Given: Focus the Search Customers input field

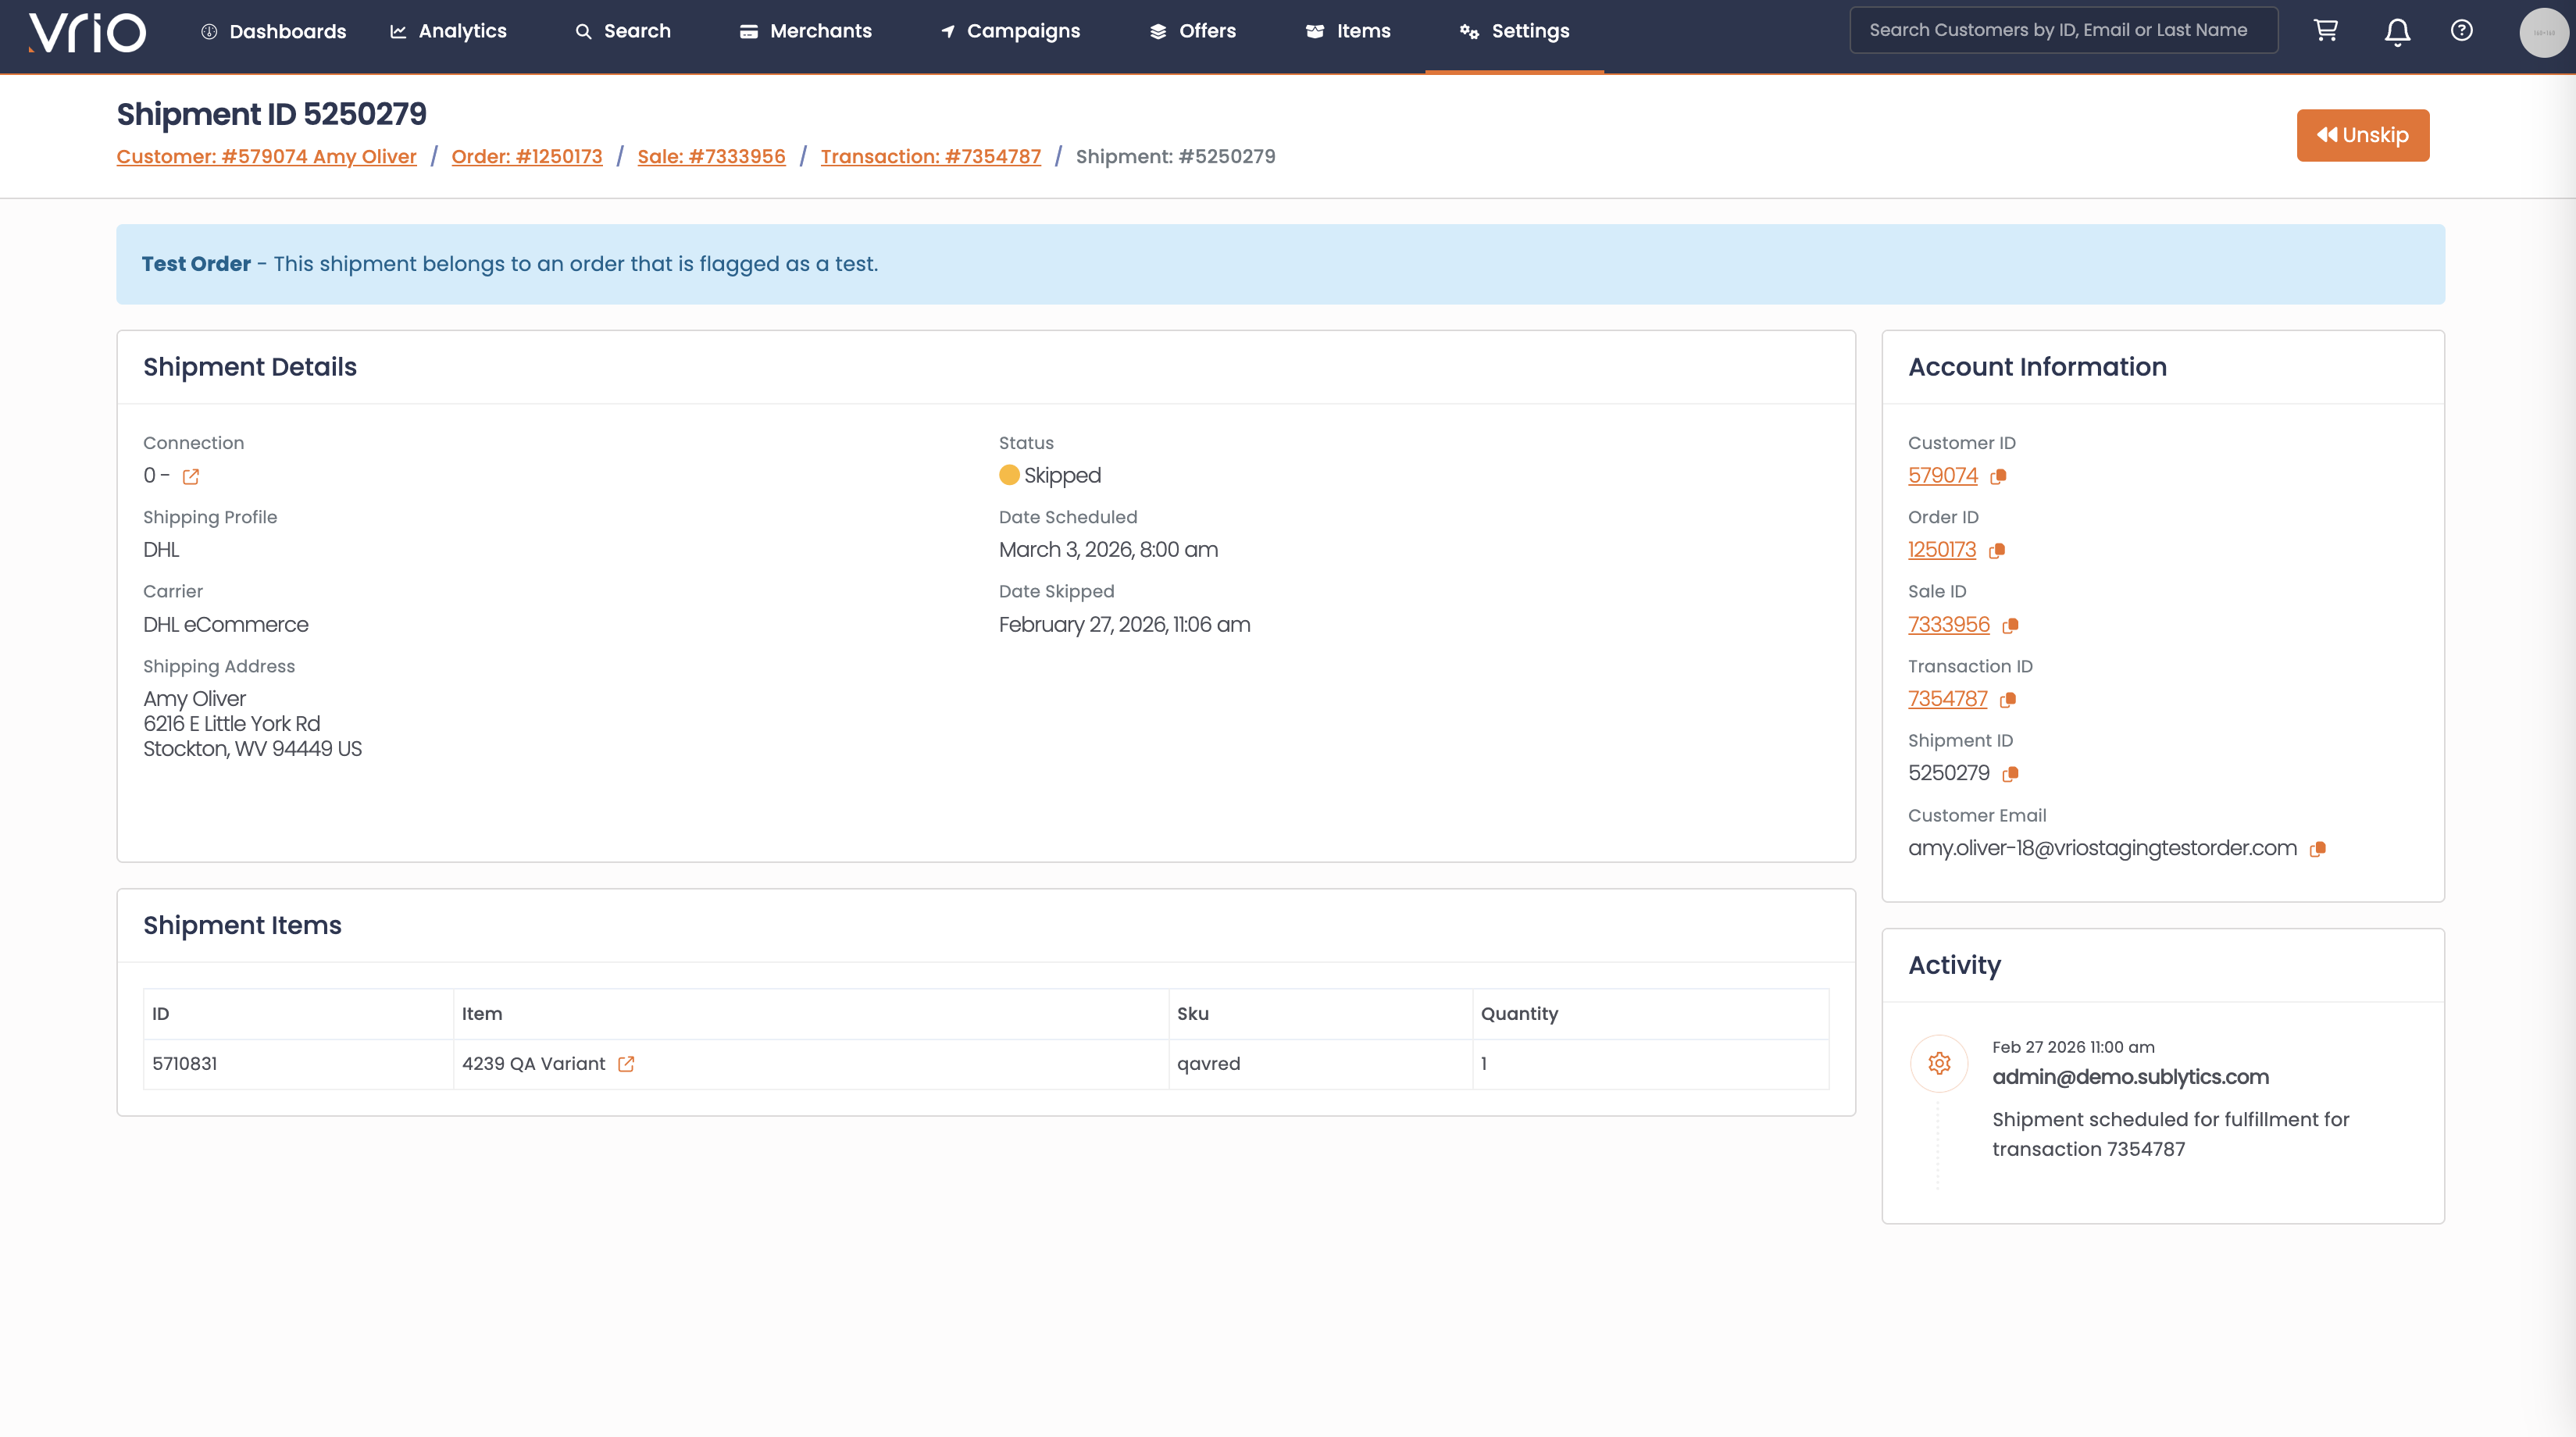Looking at the screenshot, I should point(2062,30).
